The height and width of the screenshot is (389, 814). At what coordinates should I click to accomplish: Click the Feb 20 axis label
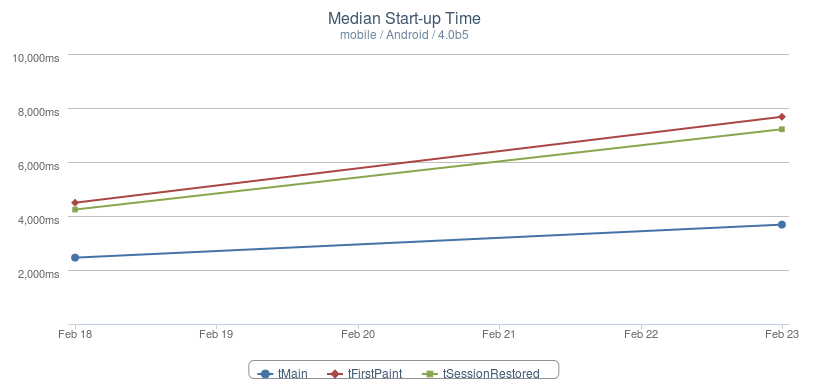(x=358, y=334)
